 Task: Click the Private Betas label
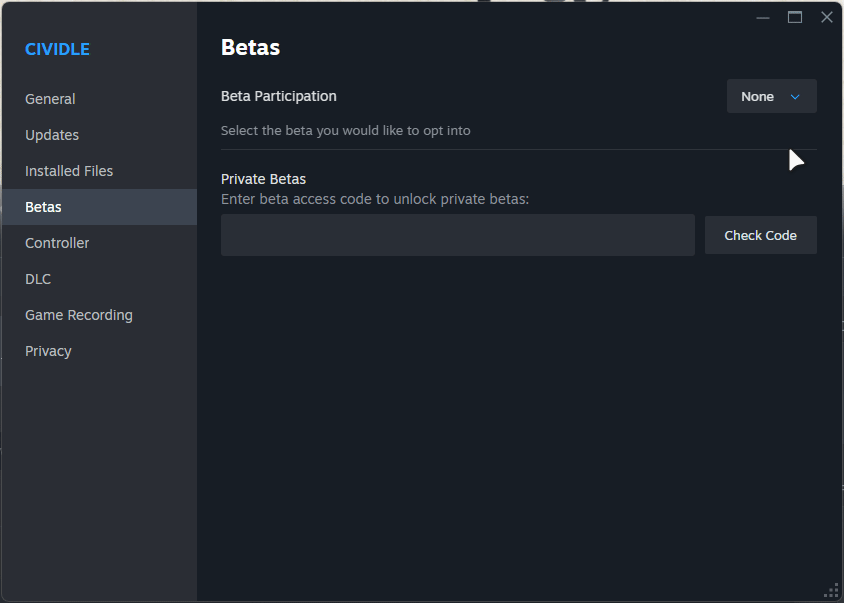click(263, 179)
